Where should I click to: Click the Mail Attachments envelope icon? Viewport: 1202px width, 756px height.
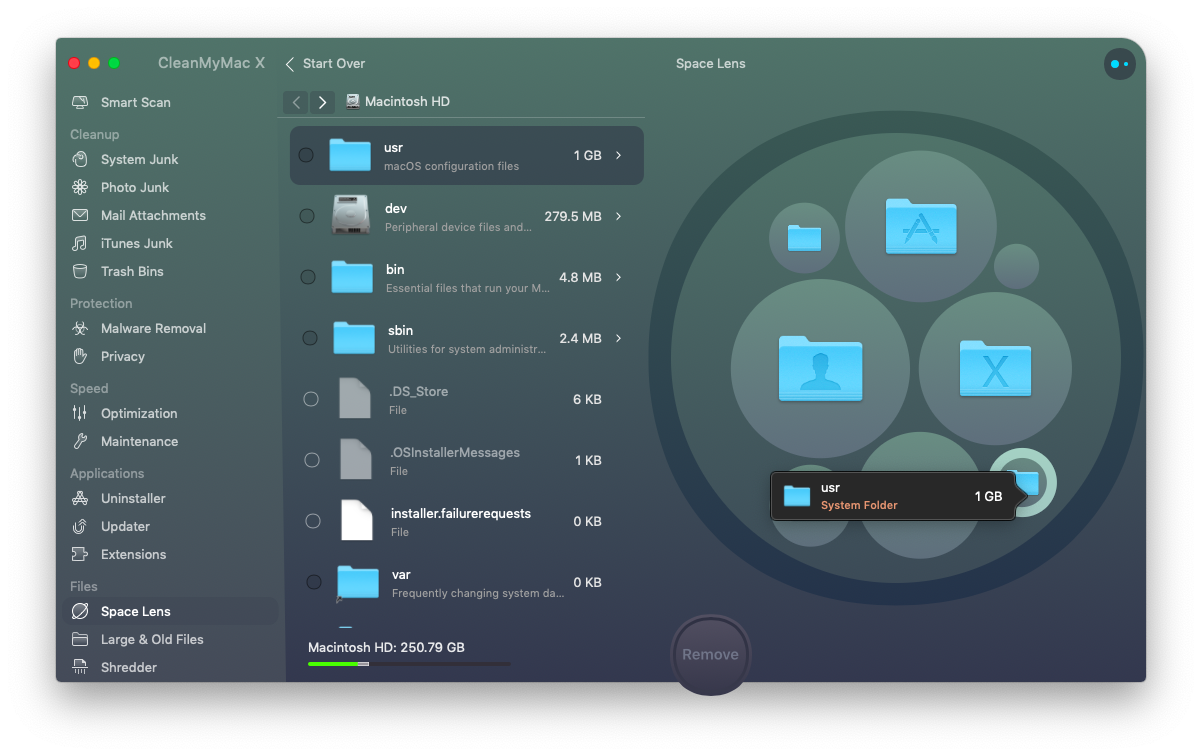pyautogui.click(x=80, y=215)
